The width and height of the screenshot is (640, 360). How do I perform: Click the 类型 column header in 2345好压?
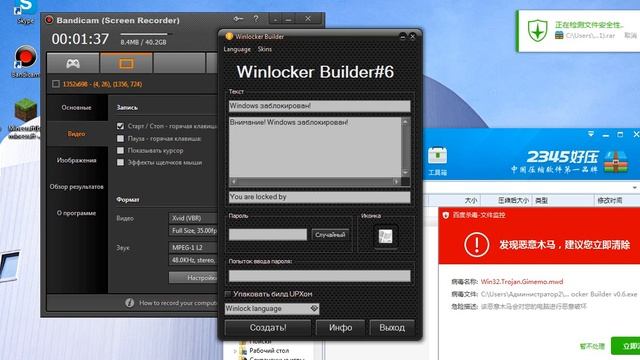click(542, 200)
